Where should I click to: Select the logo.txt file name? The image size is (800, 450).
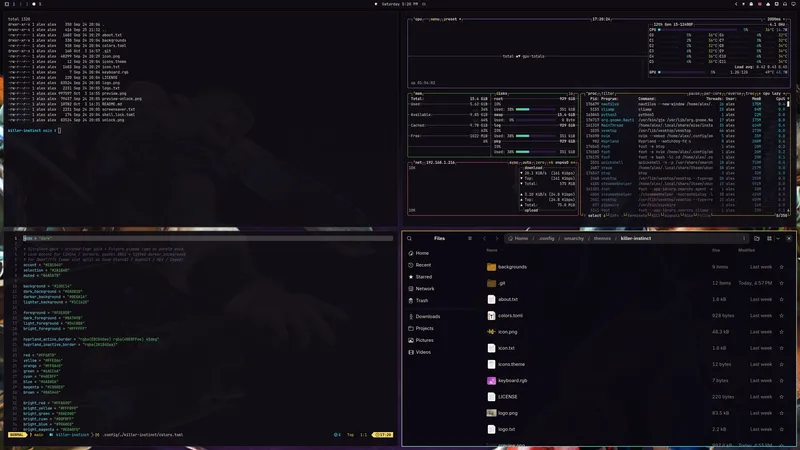point(506,430)
